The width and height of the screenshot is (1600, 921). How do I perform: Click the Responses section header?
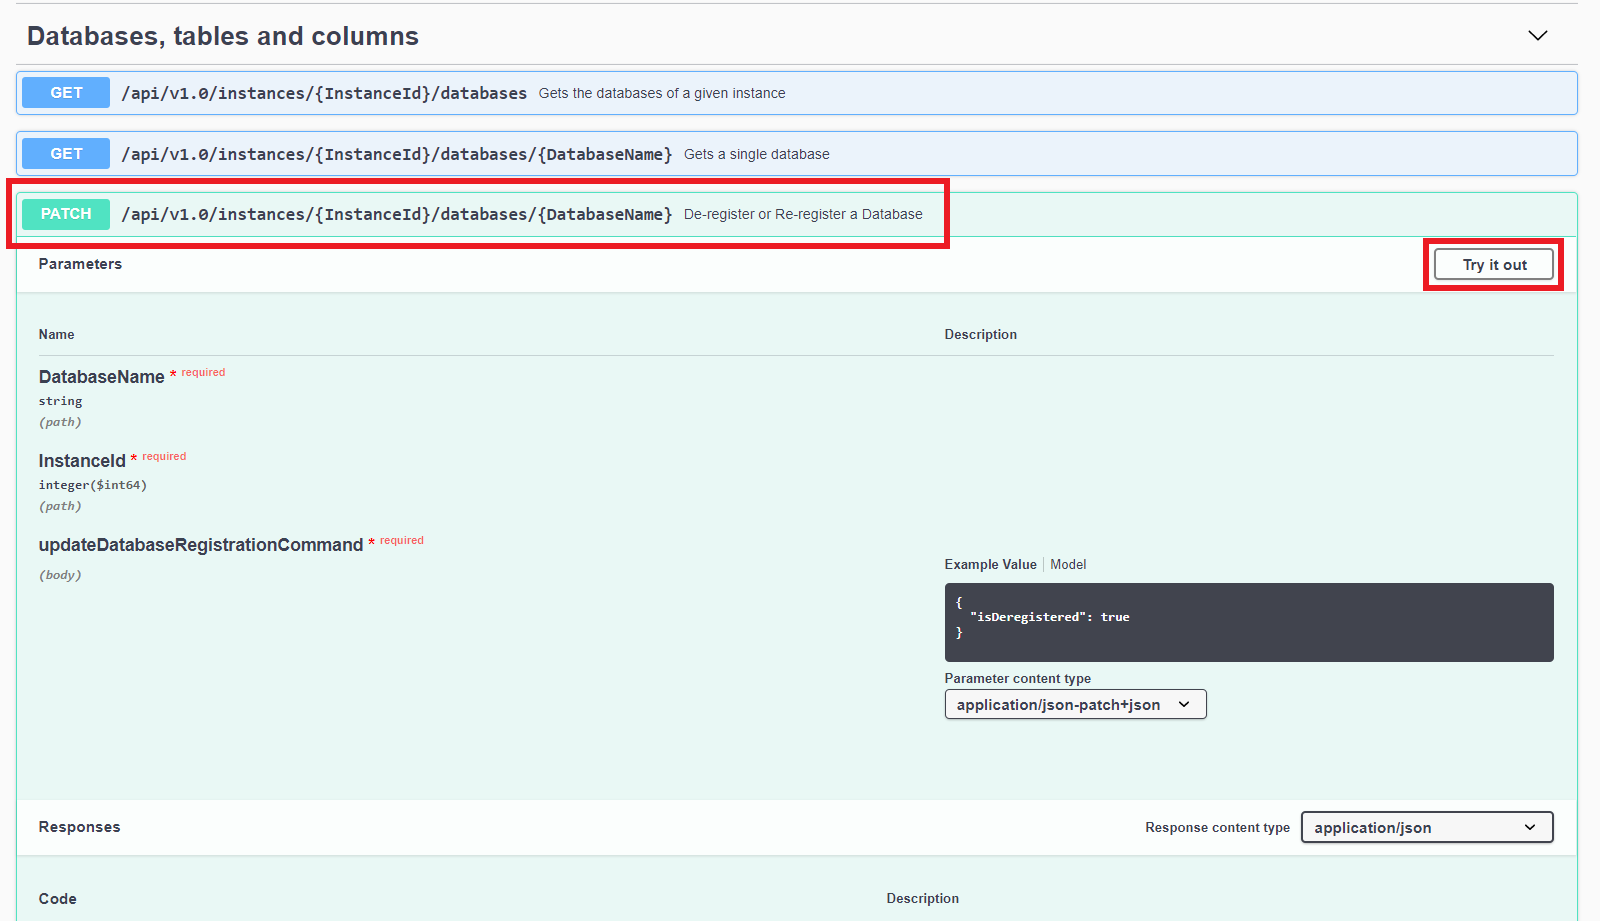(x=79, y=827)
